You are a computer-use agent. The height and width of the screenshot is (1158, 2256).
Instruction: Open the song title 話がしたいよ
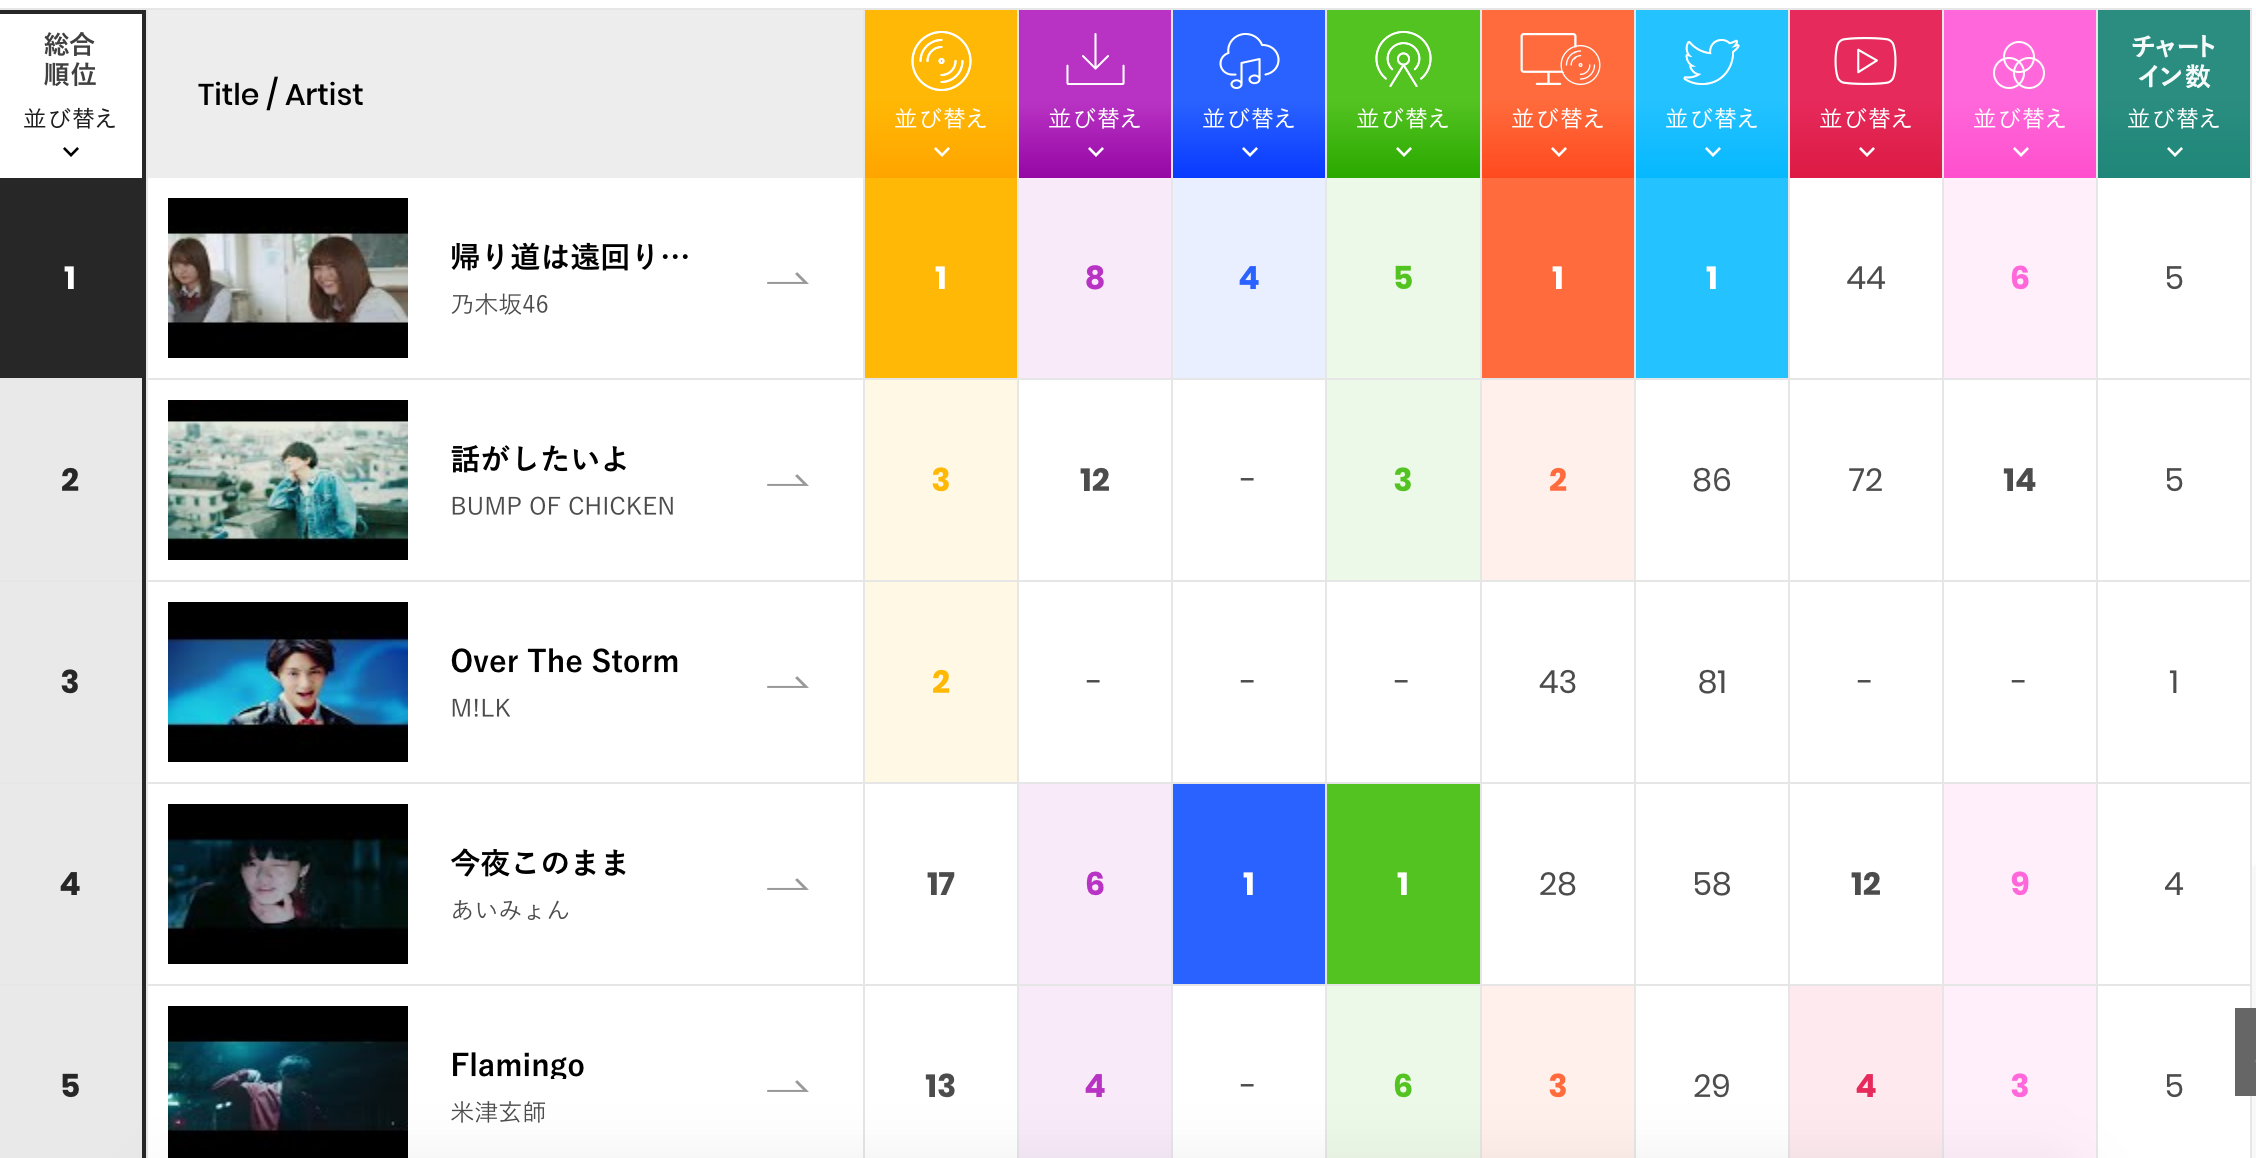pyautogui.click(x=539, y=459)
